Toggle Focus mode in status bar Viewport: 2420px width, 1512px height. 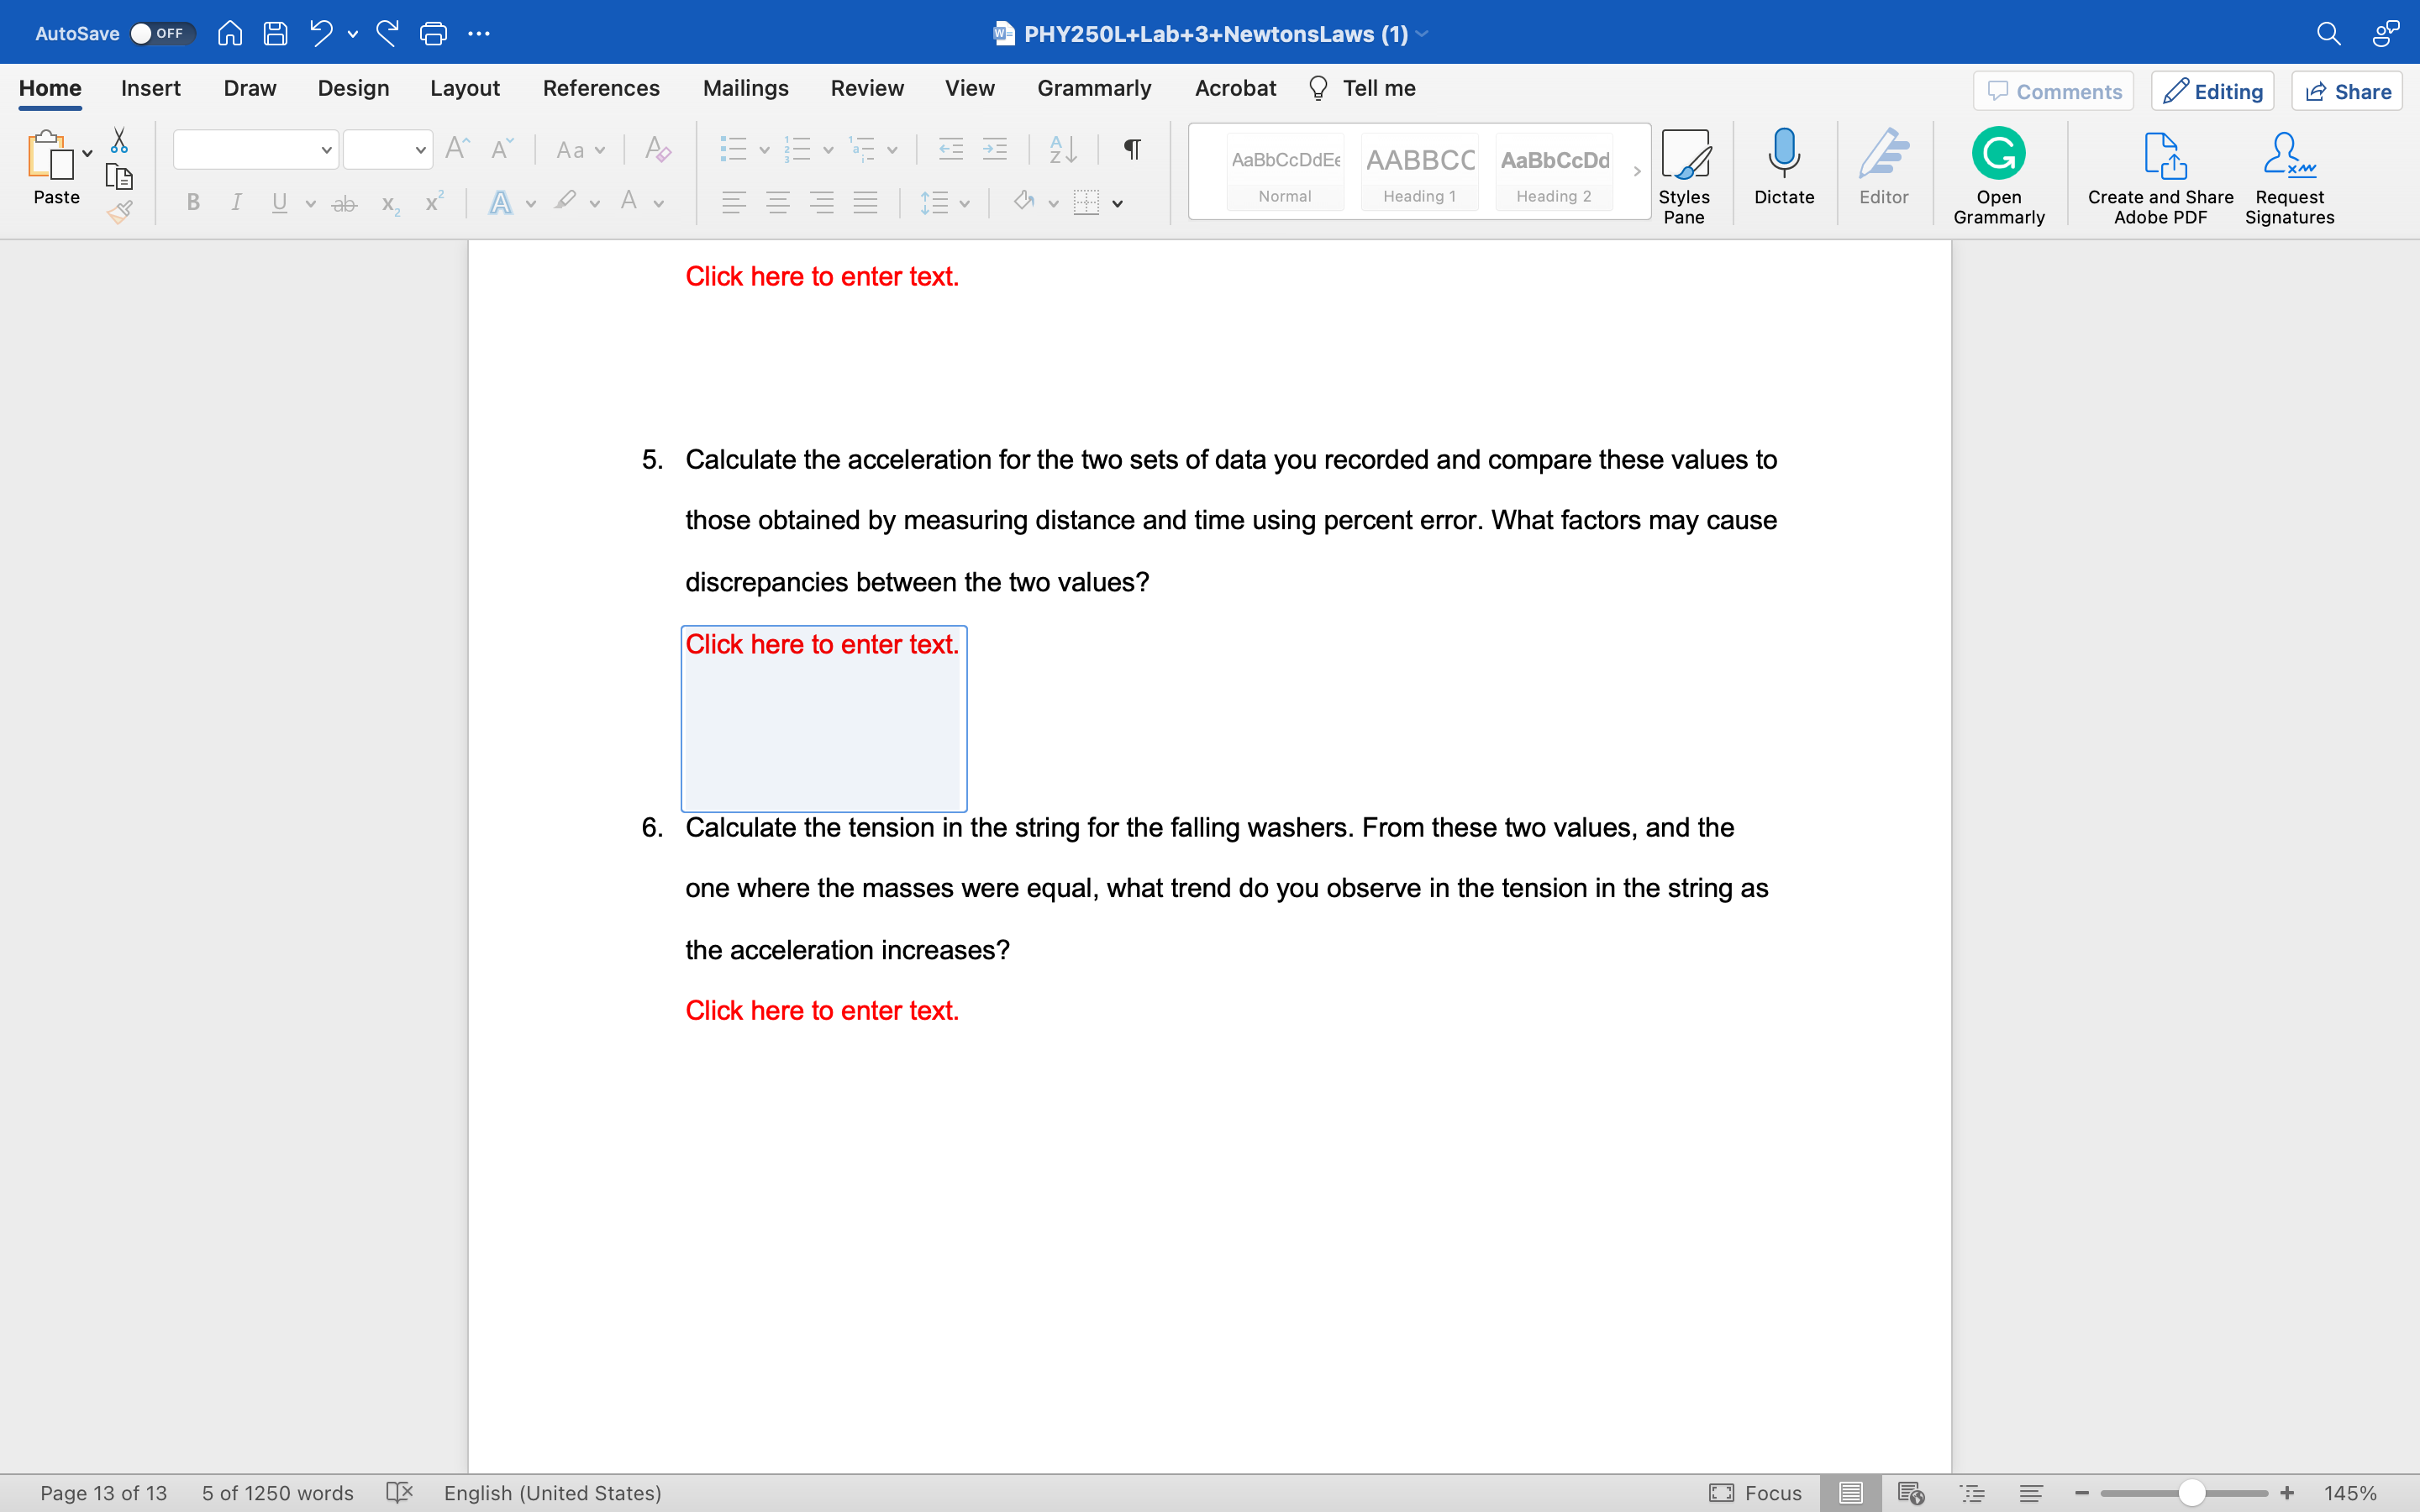[x=1755, y=1492]
